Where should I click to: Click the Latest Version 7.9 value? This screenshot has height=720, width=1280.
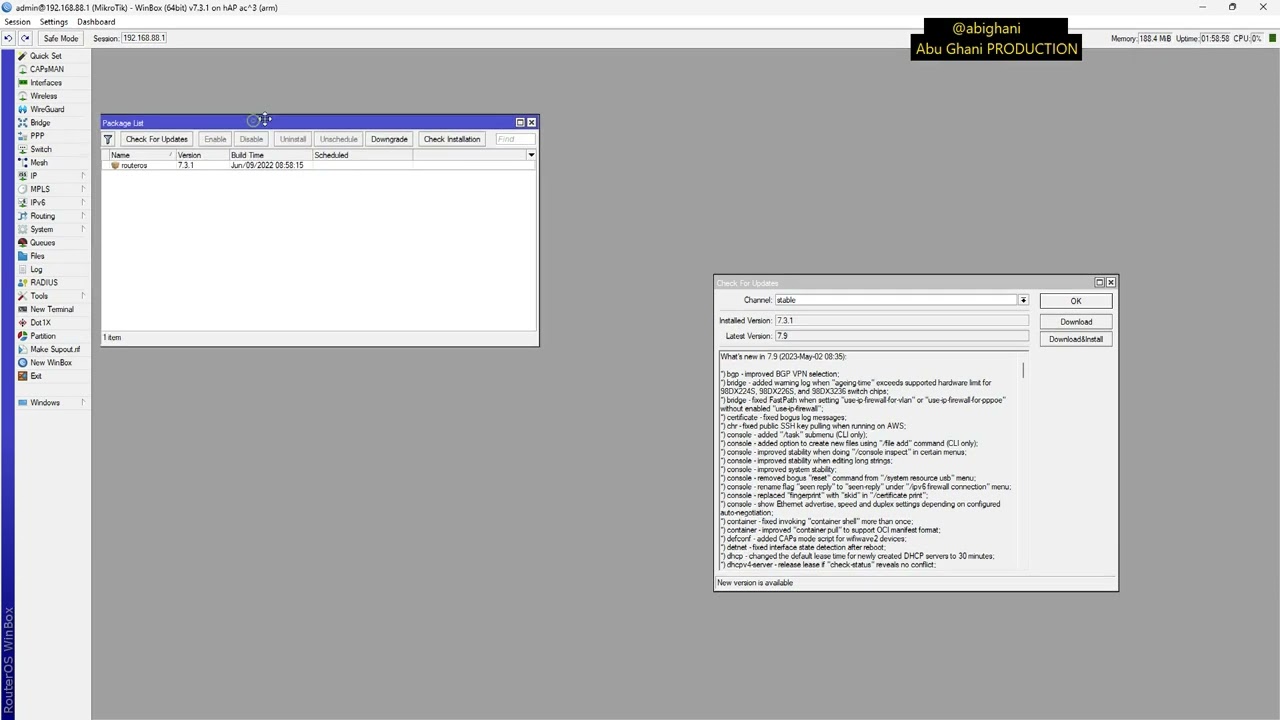pyautogui.click(x=901, y=336)
